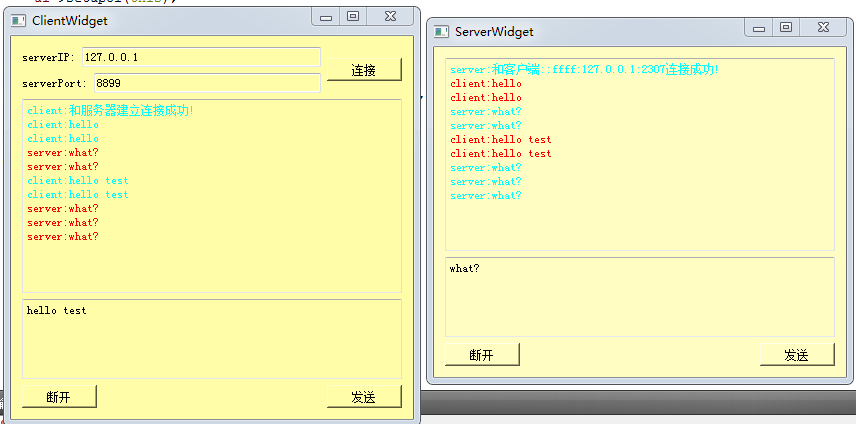856x424 pixels.
Task: Close the ClientWidget window
Action: pyautogui.click(x=390, y=17)
